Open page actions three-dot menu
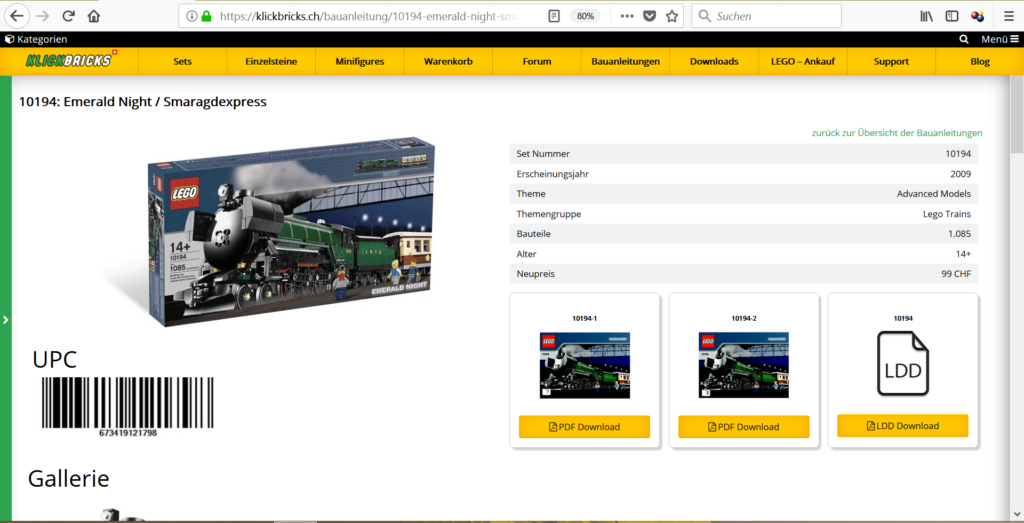 pyautogui.click(x=626, y=16)
